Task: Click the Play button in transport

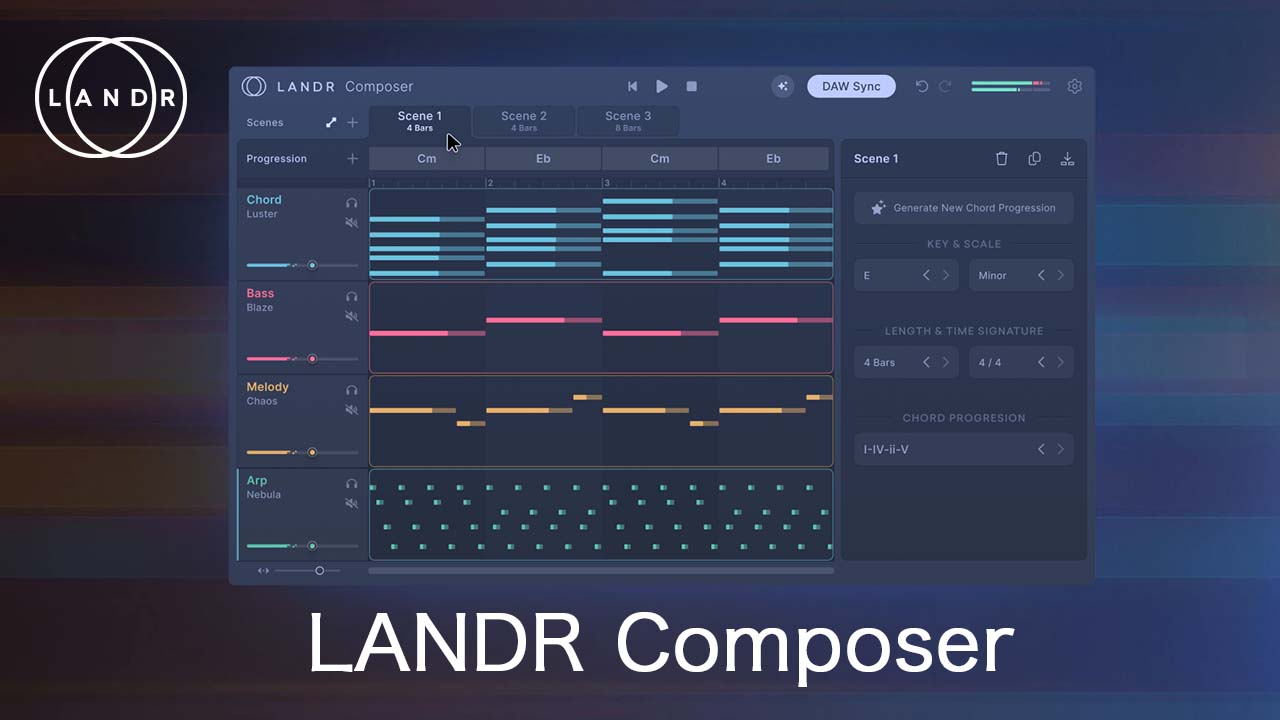Action: [x=662, y=87]
